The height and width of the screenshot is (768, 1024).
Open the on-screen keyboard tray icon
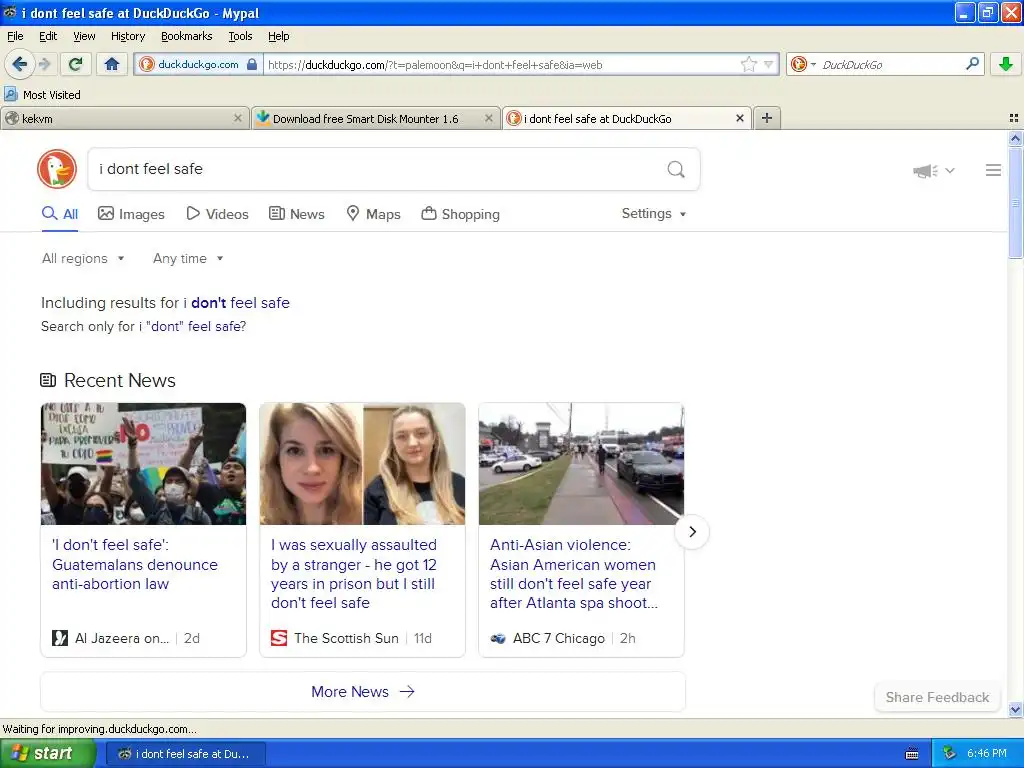click(x=912, y=754)
